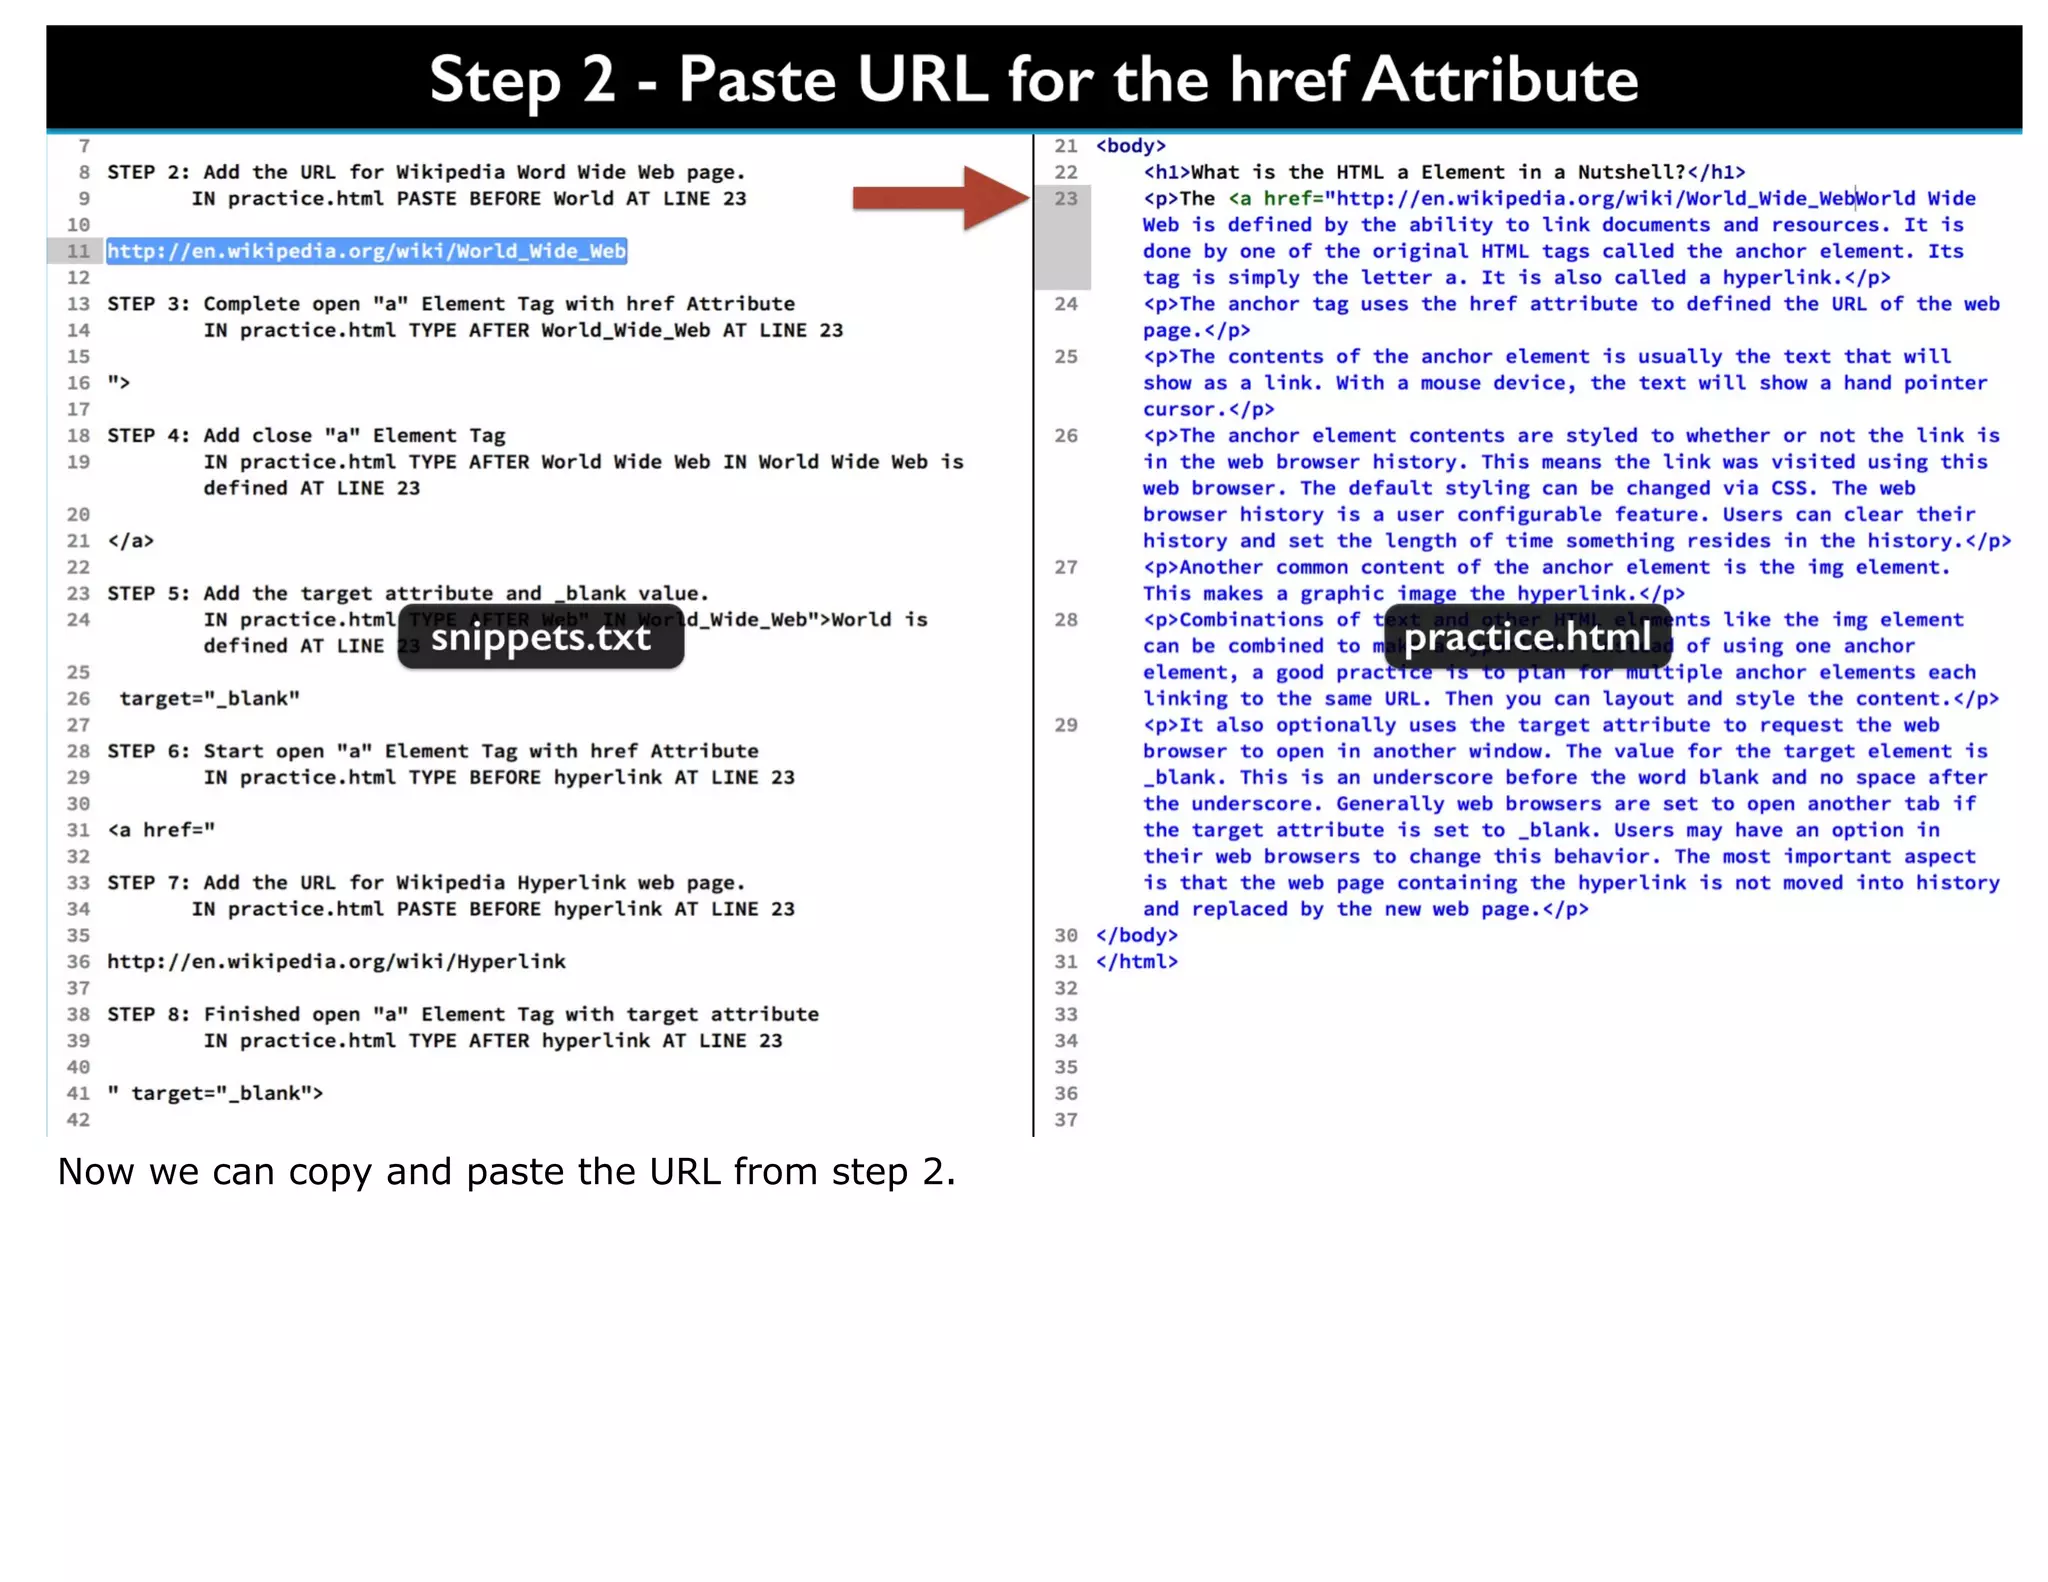Click the 'target="_blank"' snippet on line 26

click(209, 698)
